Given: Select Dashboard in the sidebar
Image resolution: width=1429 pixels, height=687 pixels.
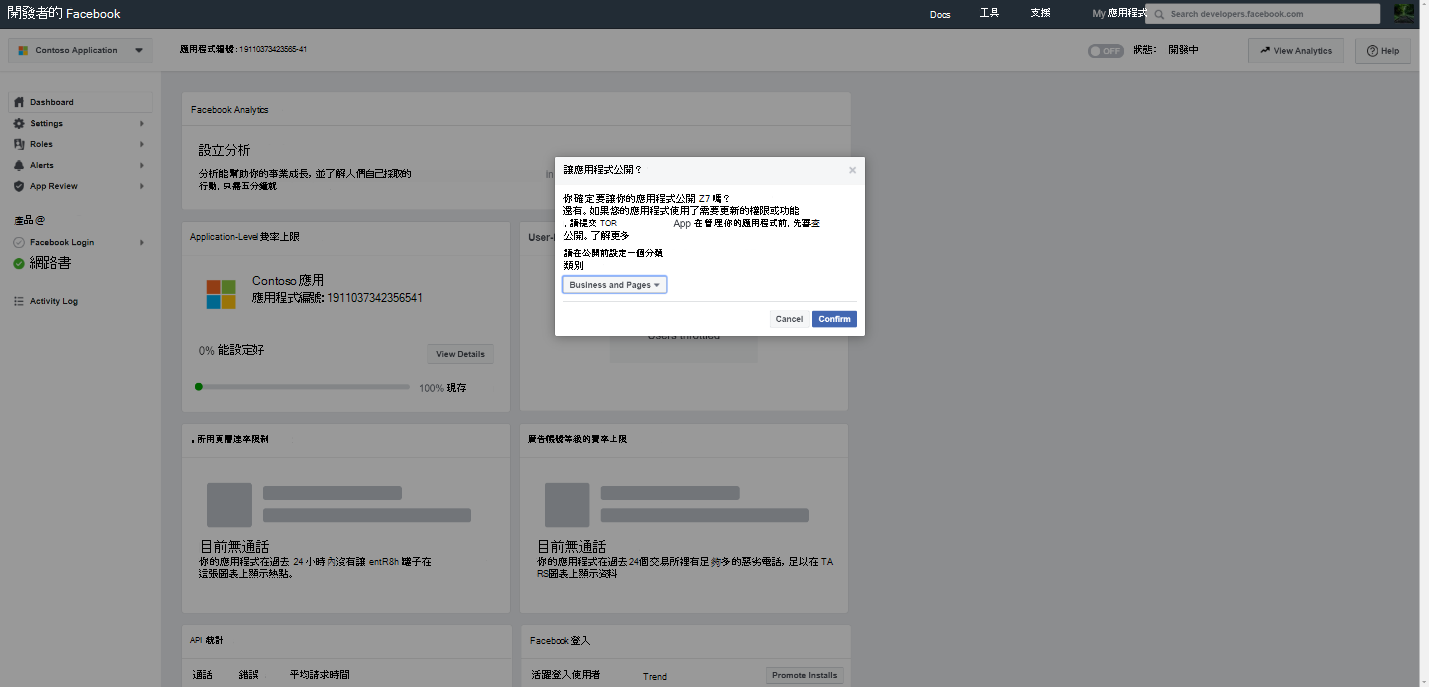Looking at the screenshot, I should (x=81, y=102).
